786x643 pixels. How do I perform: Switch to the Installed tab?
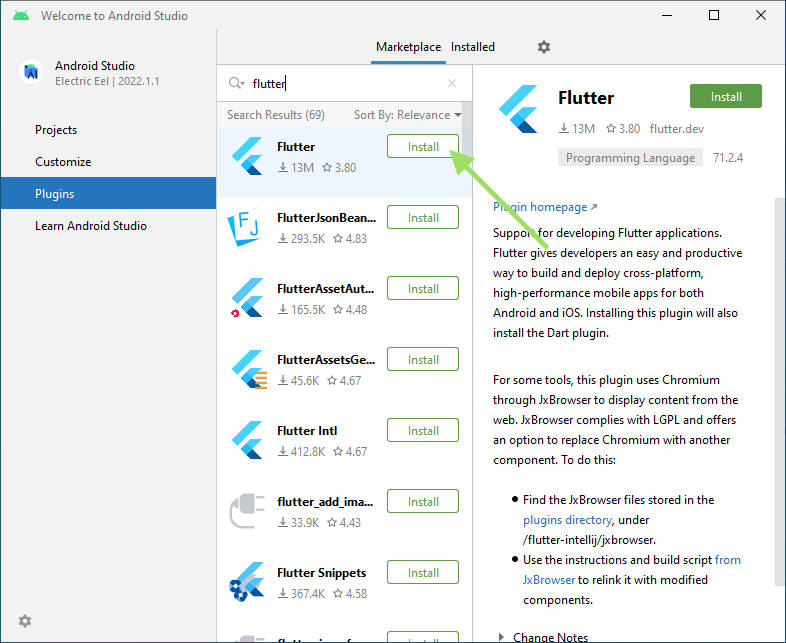pos(473,47)
